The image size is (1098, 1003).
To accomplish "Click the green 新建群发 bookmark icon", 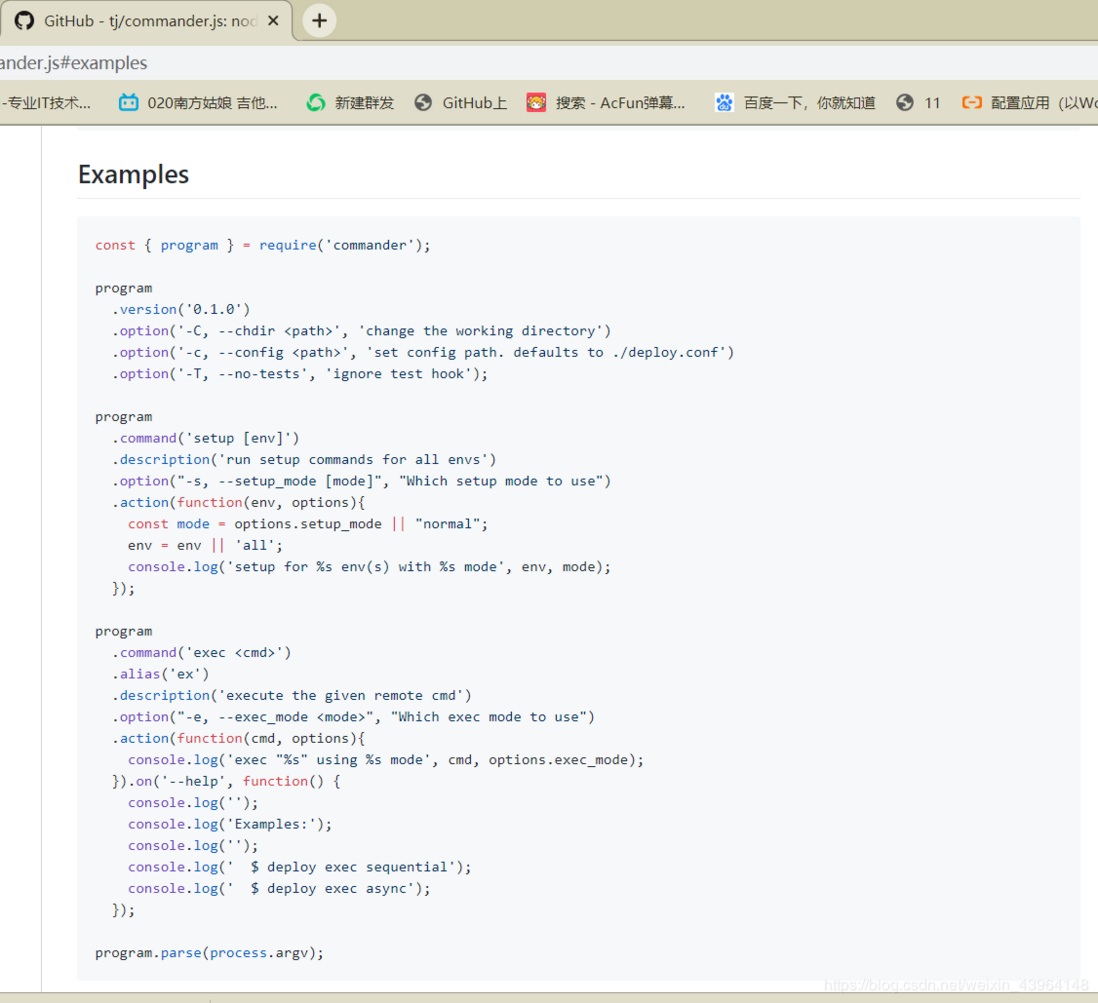I will click(x=316, y=103).
